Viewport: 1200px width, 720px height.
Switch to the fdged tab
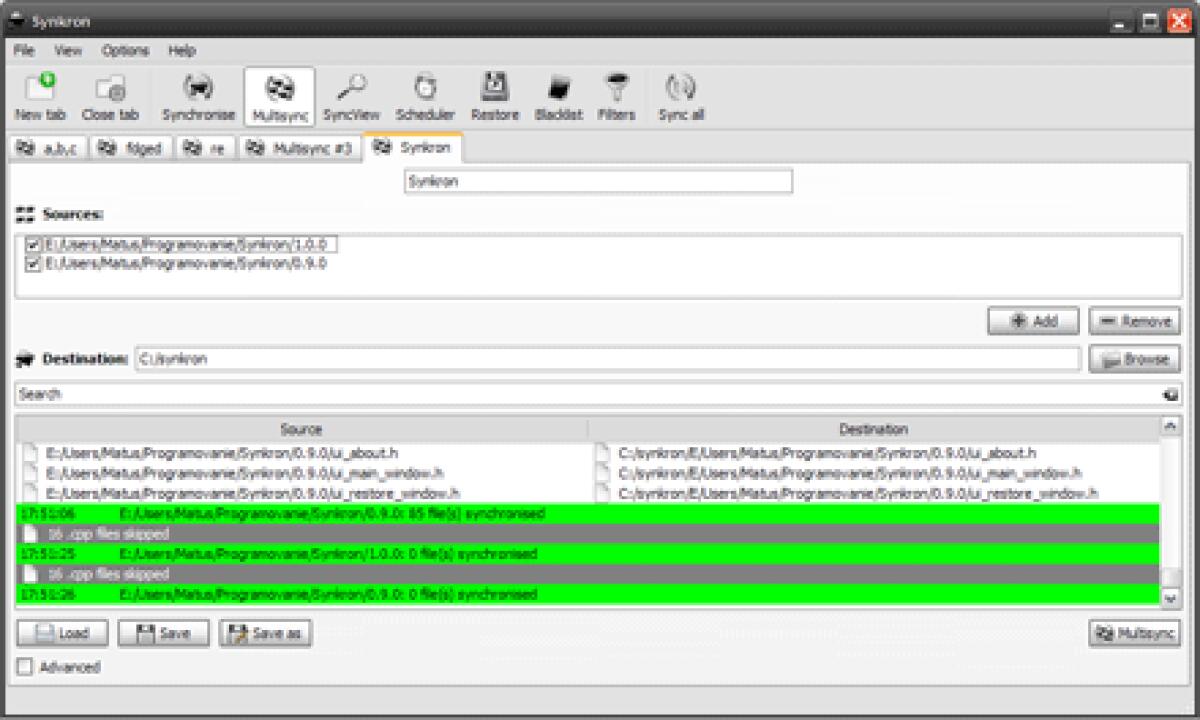[x=133, y=148]
